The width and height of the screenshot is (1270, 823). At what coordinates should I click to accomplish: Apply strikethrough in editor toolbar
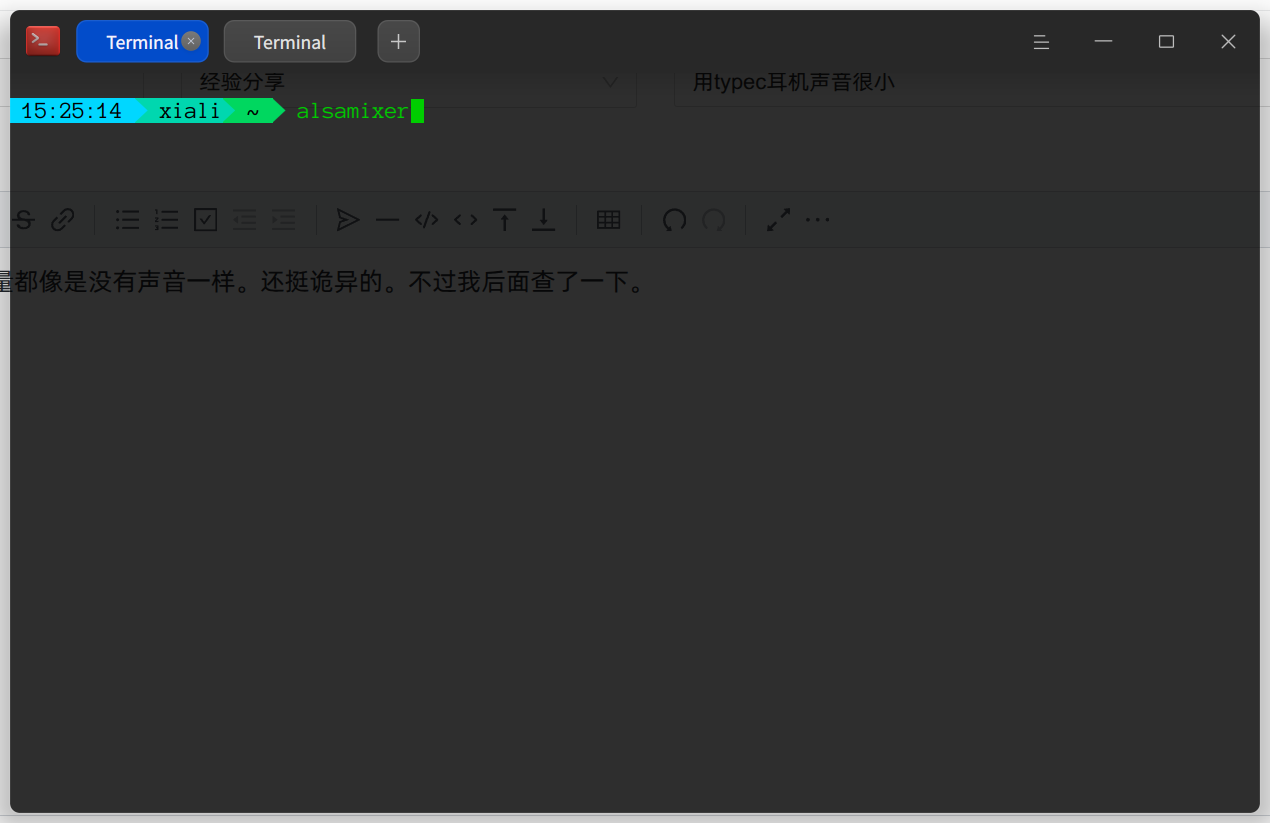[24, 220]
